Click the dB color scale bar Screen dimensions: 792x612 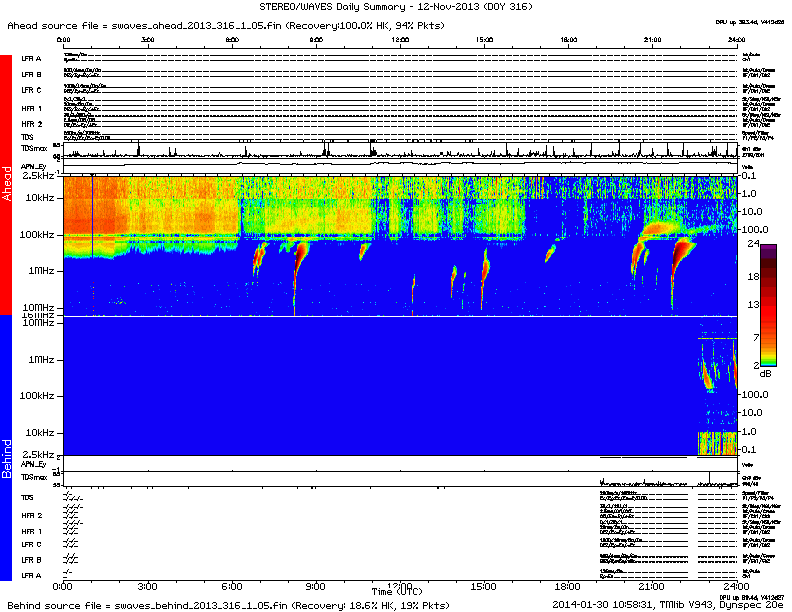[x=769, y=305]
